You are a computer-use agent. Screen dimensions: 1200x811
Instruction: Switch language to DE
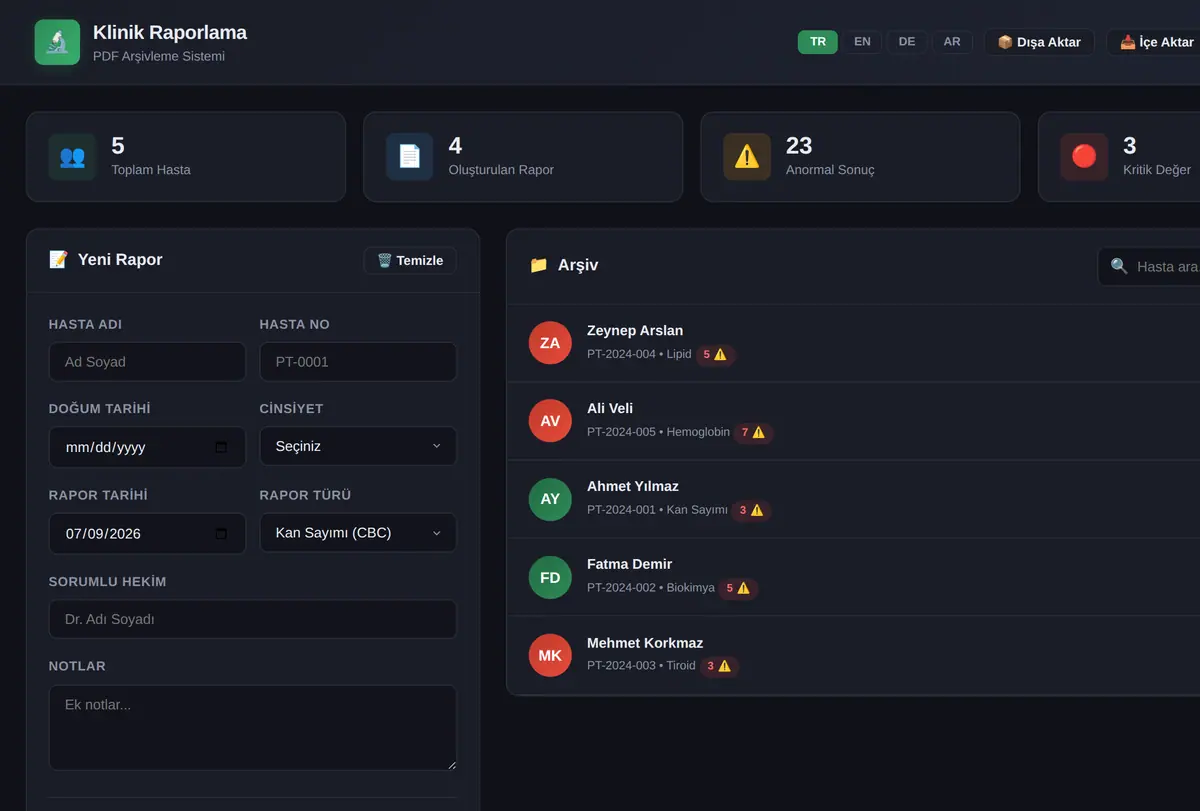(x=907, y=42)
